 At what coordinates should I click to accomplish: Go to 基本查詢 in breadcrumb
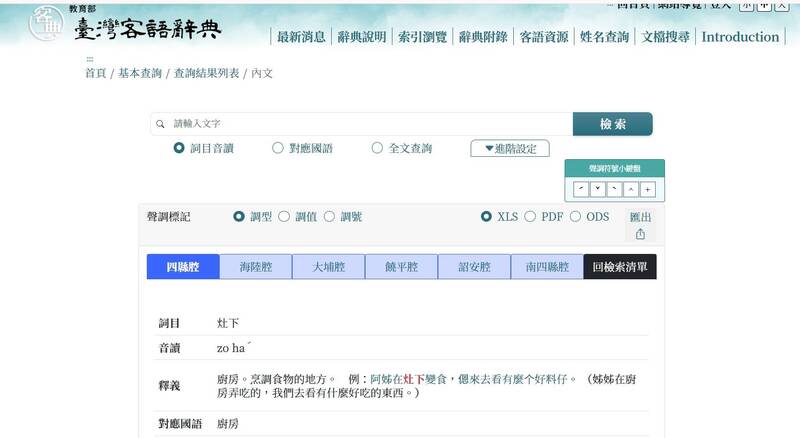click(x=140, y=73)
